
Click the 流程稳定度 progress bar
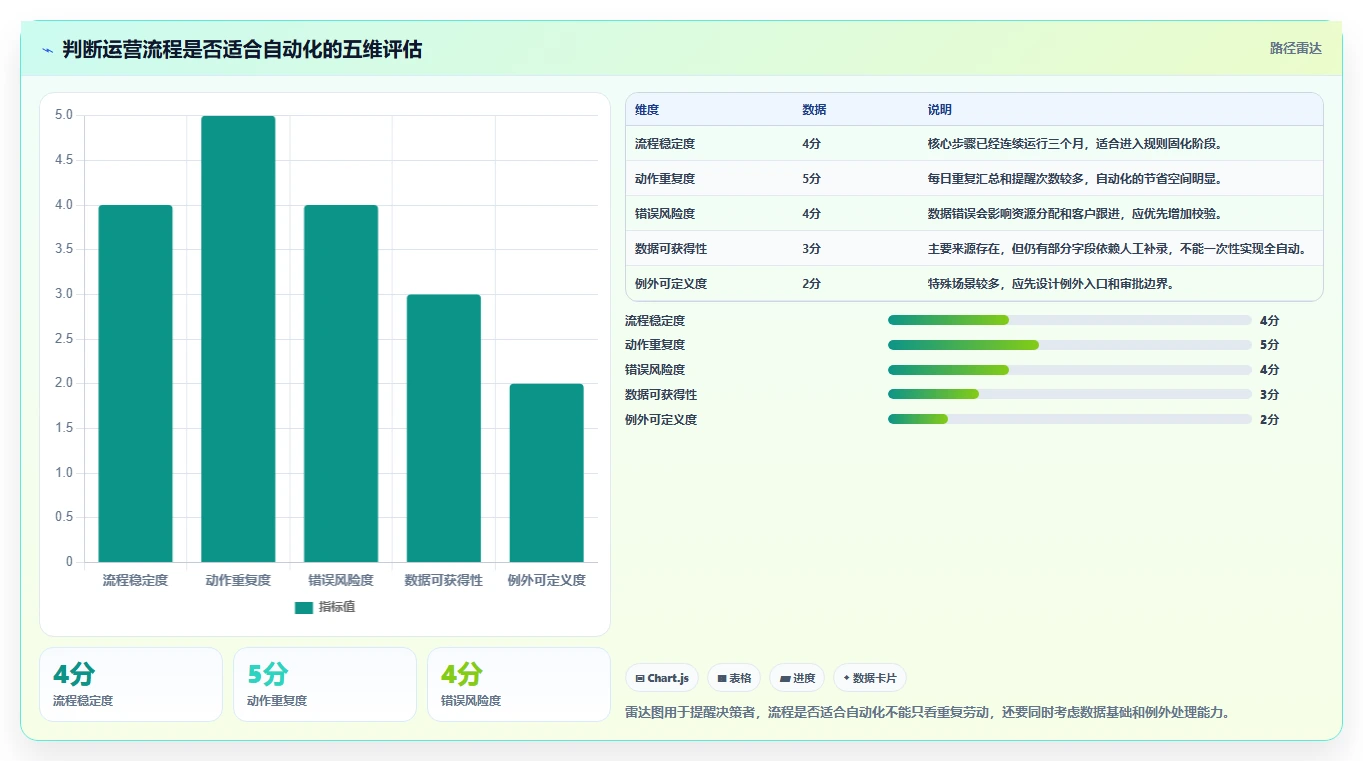tap(1070, 320)
